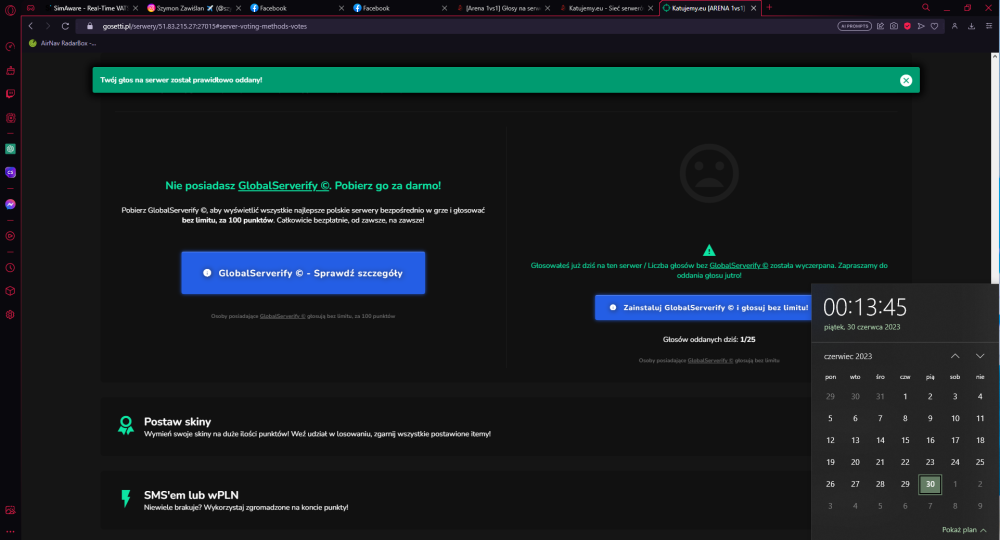Click date text piątek, 30 czerwca 2023
Screen dimensions: 1000x540
point(862,327)
